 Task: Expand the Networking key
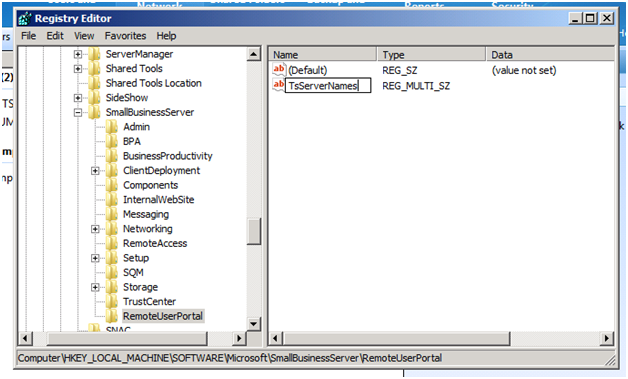(x=95, y=229)
